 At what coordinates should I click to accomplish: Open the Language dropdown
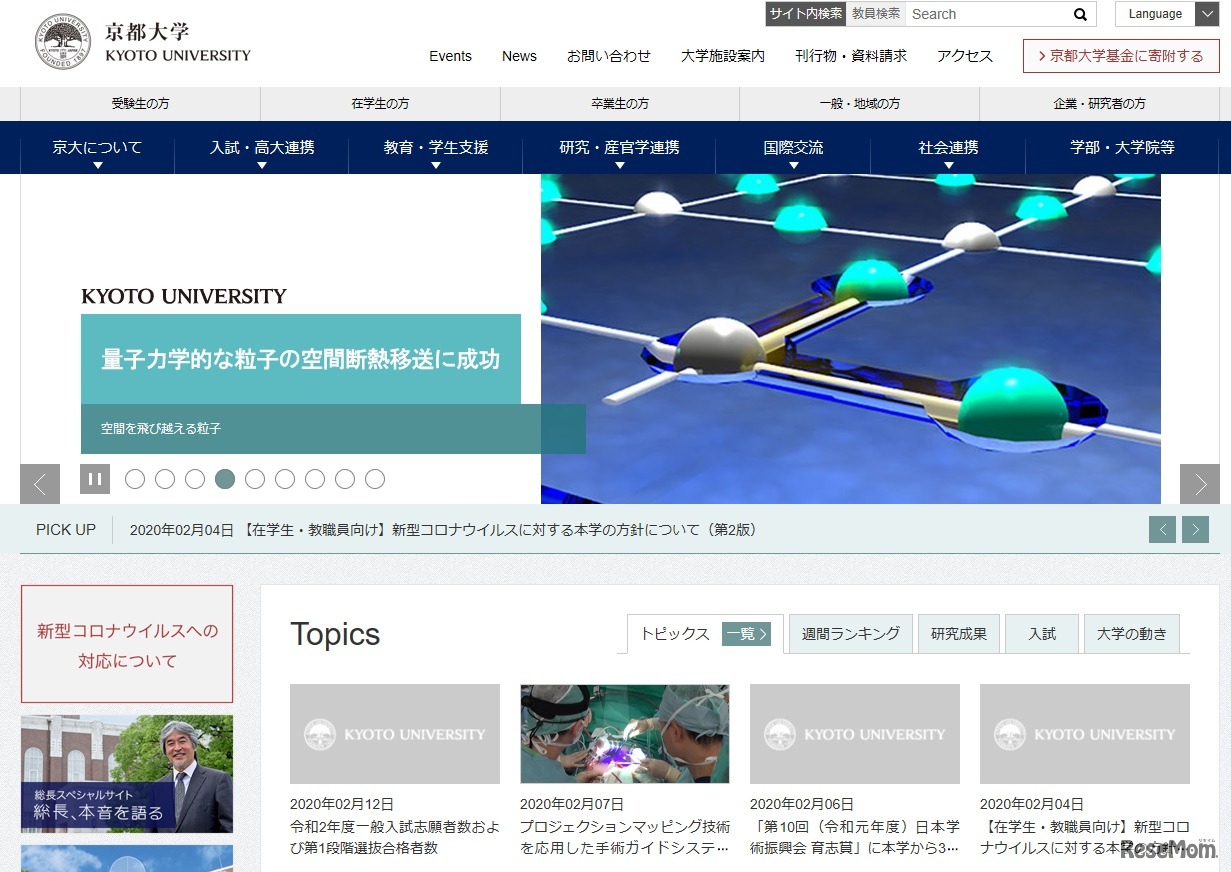tap(1165, 14)
